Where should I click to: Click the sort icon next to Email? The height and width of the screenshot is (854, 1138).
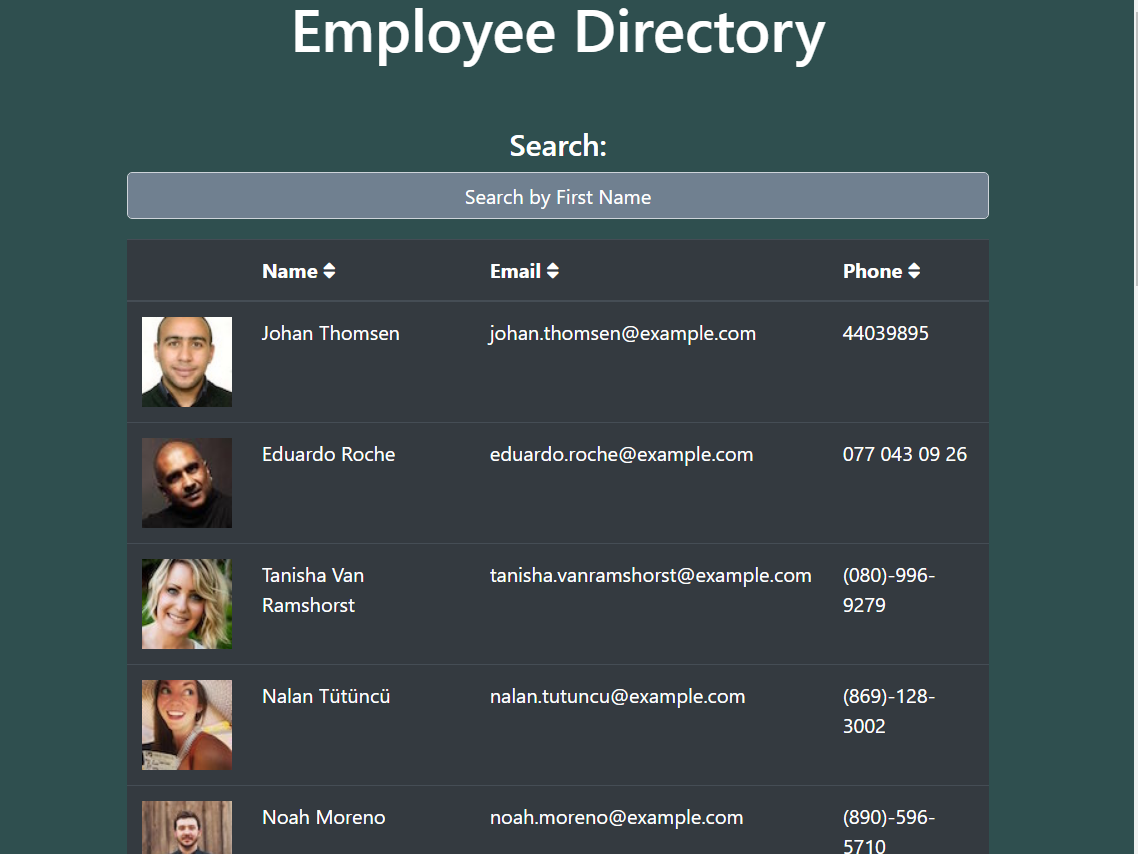click(552, 271)
